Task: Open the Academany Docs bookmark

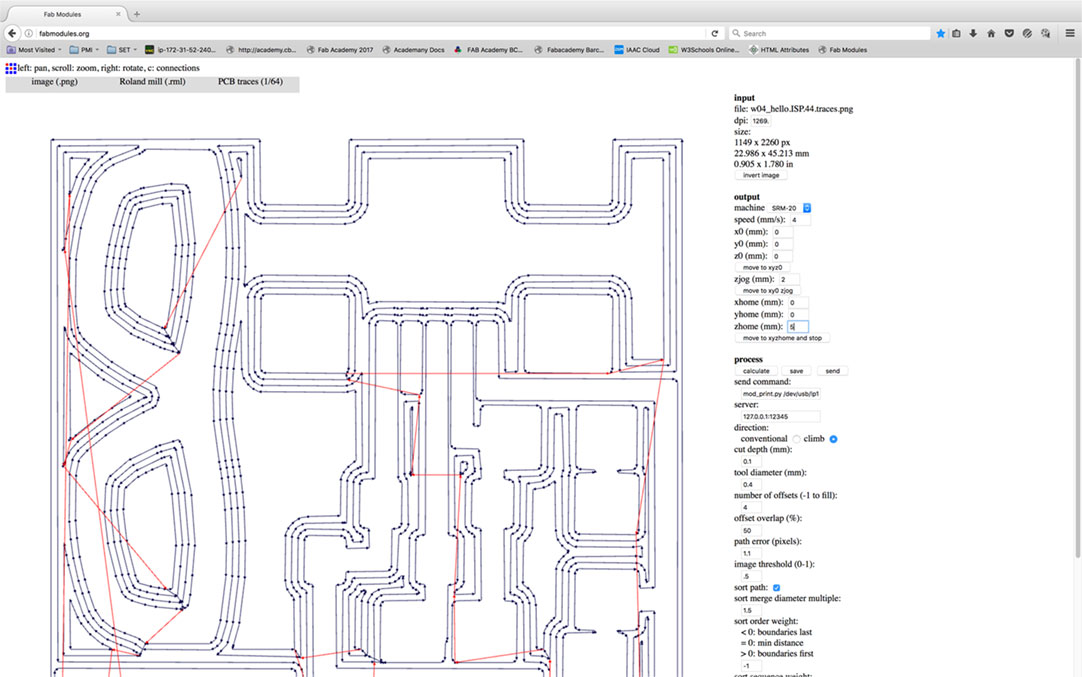Action: 413,50
